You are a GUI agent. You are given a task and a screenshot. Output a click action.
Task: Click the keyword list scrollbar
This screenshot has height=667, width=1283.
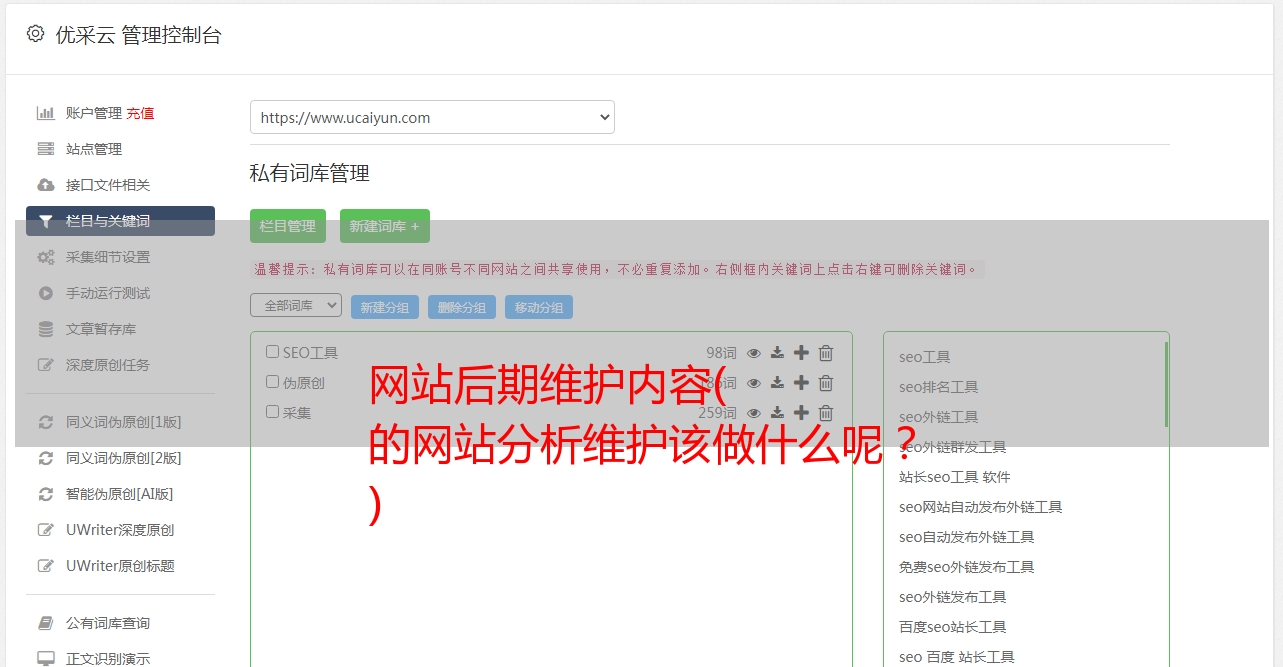(x=1166, y=385)
